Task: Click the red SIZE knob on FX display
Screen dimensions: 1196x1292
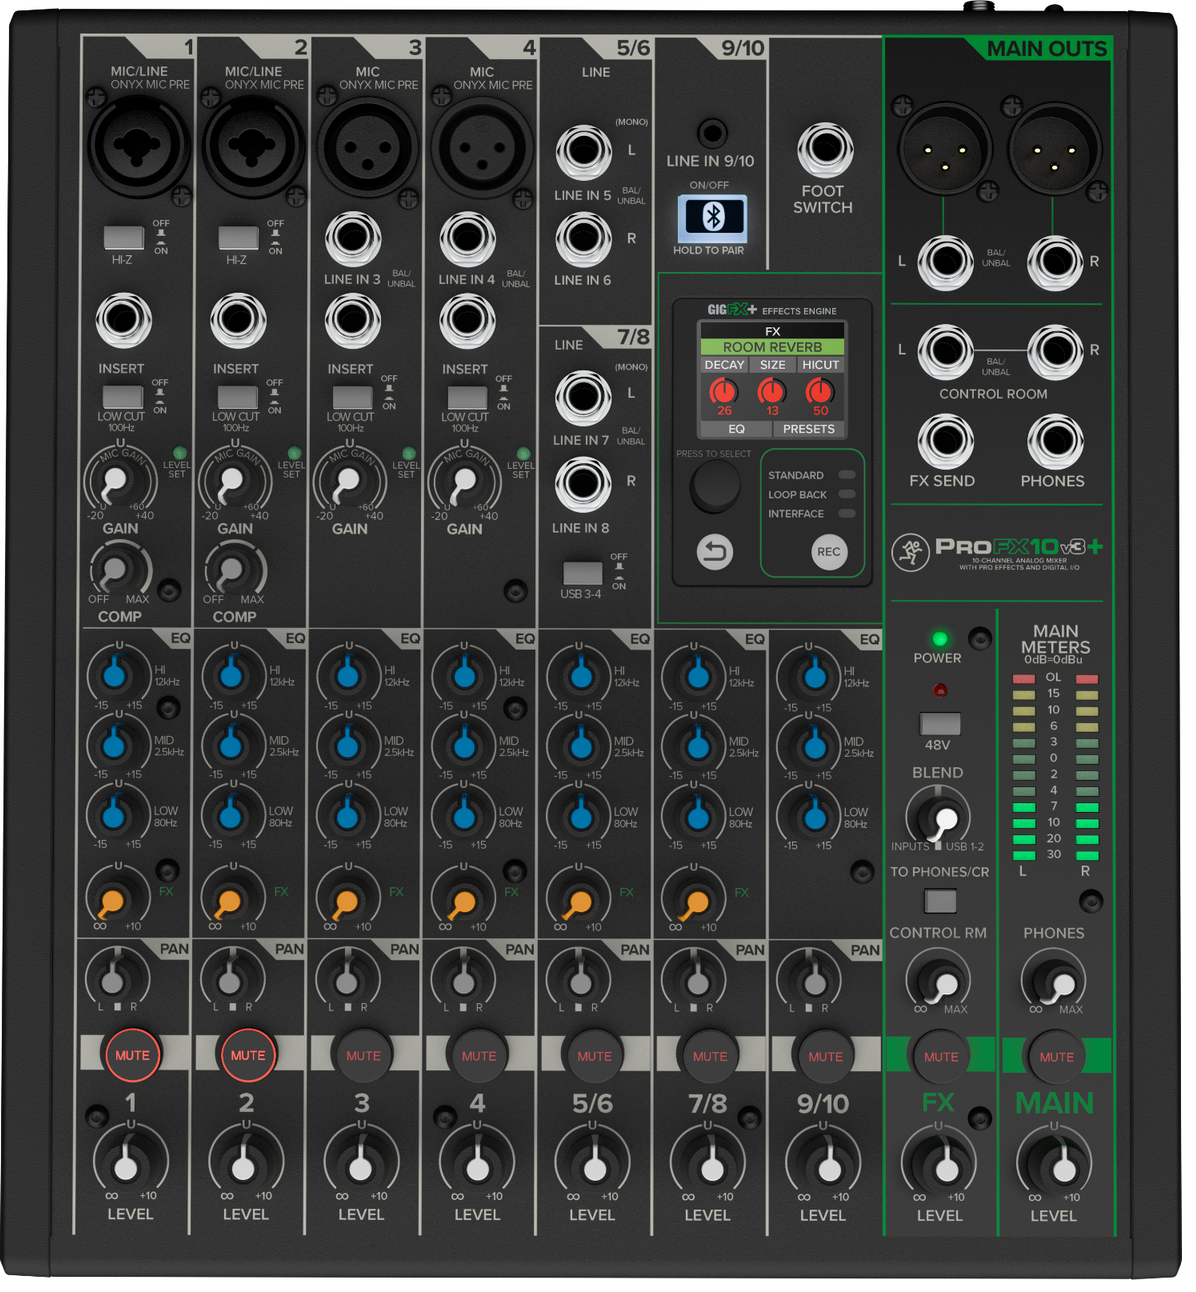Action: 772,391
